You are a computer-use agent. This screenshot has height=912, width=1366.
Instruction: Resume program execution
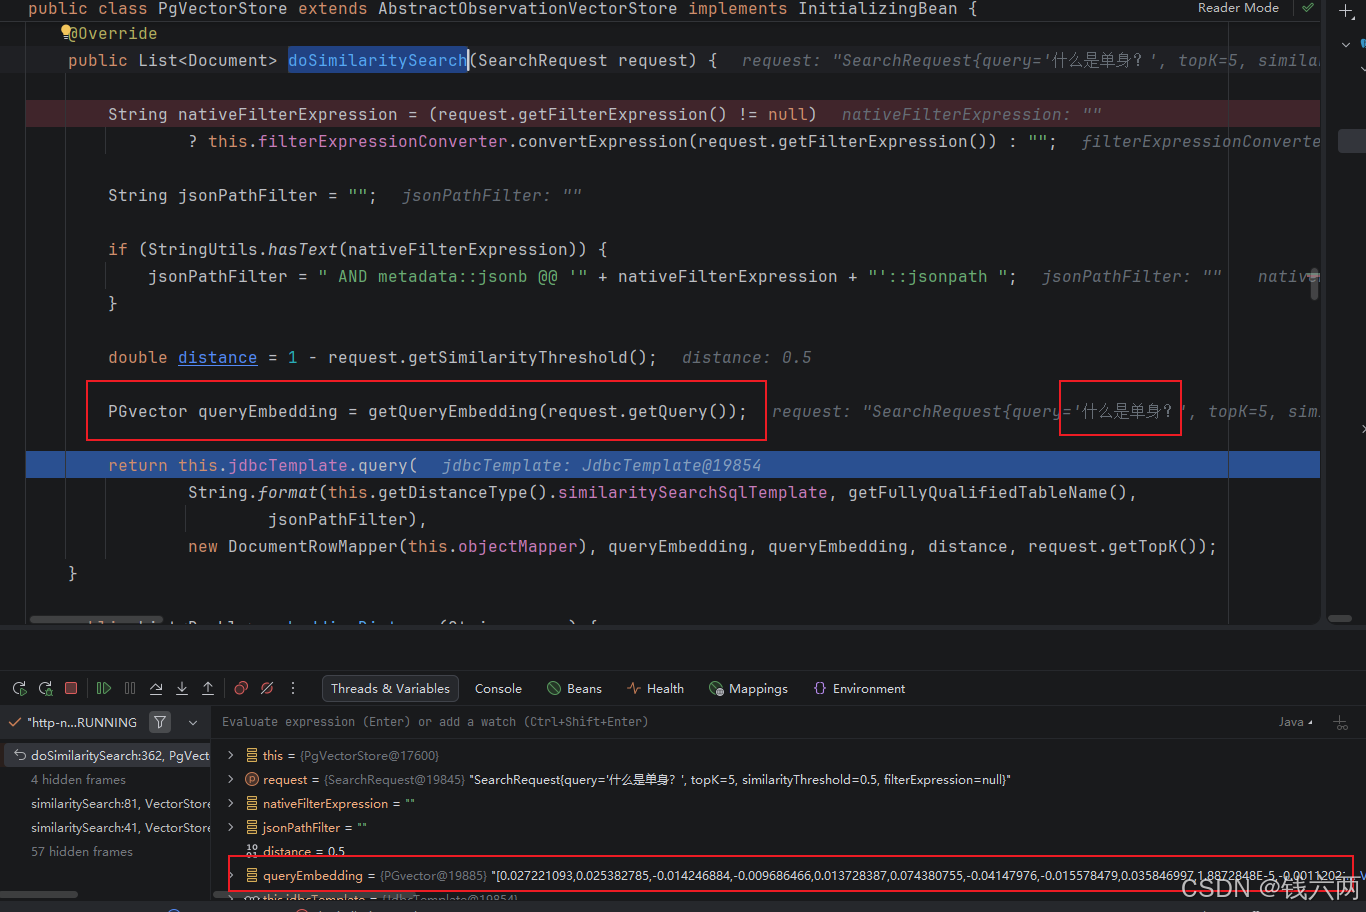tap(104, 688)
